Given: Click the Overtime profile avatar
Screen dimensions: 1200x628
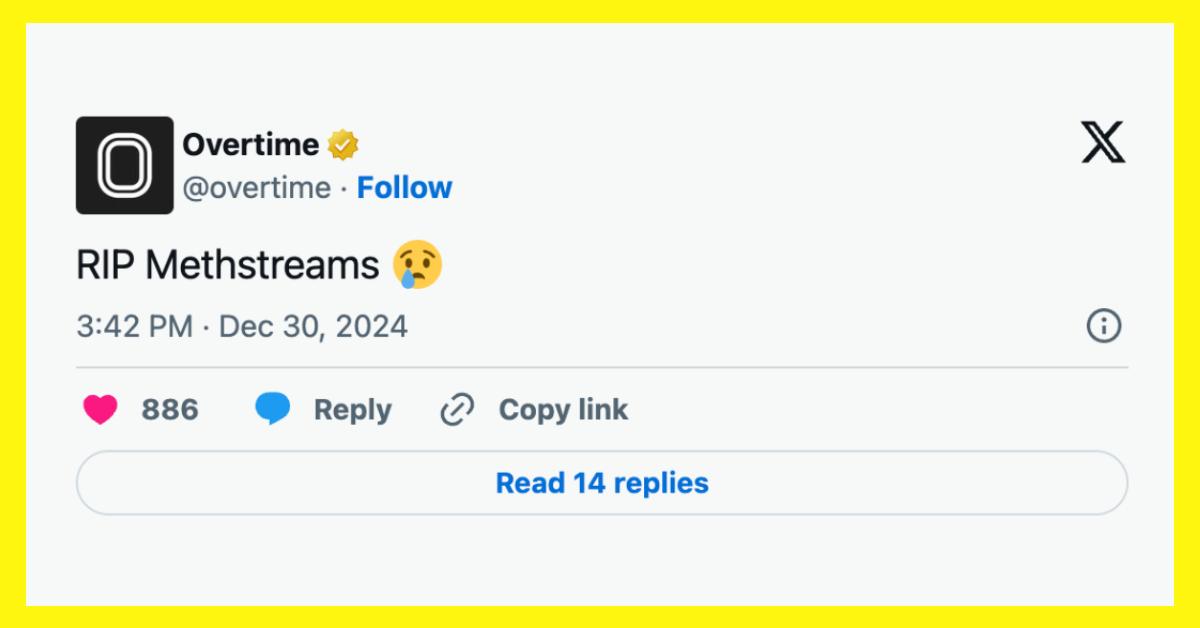Looking at the screenshot, I should [x=124, y=165].
